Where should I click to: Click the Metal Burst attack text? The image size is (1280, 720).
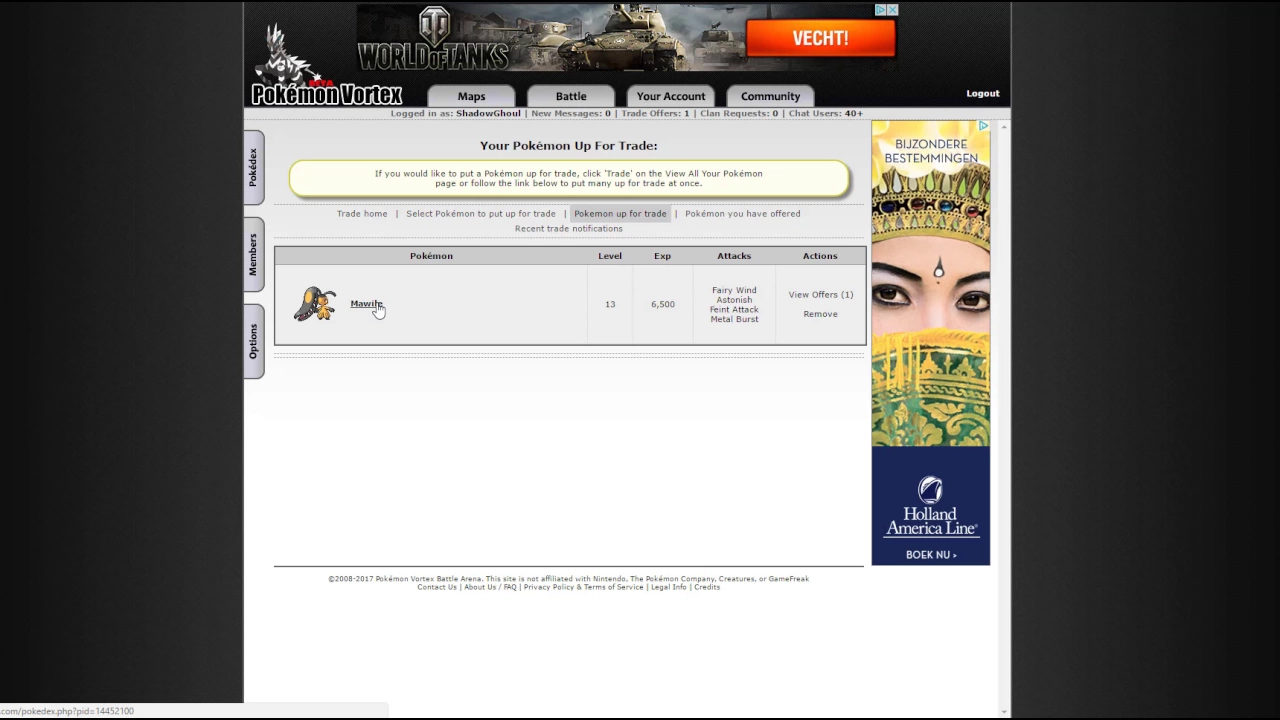click(x=734, y=319)
